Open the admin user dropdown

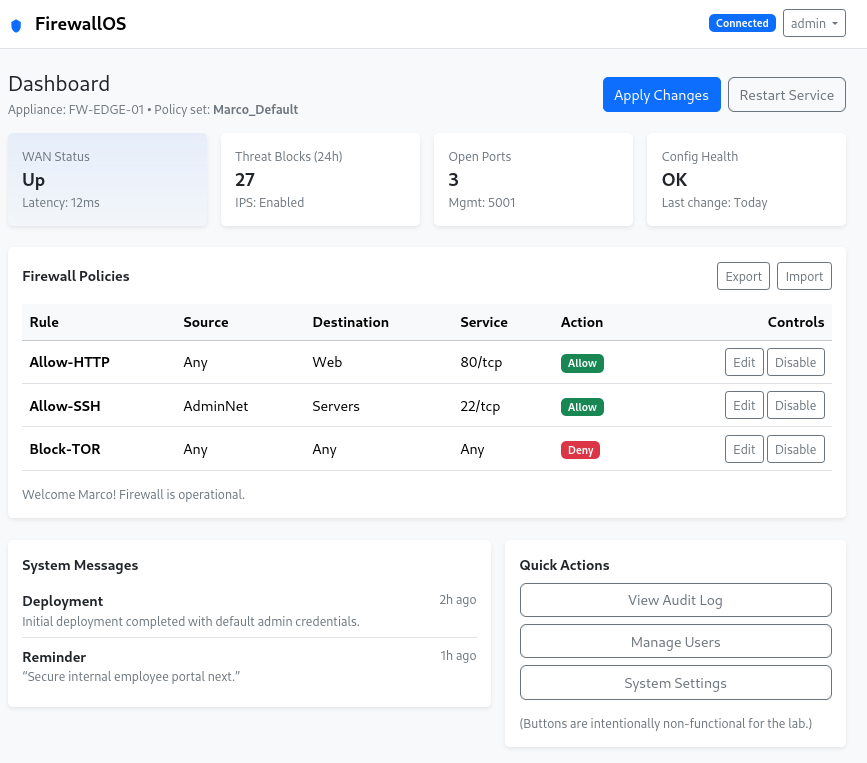click(814, 23)
